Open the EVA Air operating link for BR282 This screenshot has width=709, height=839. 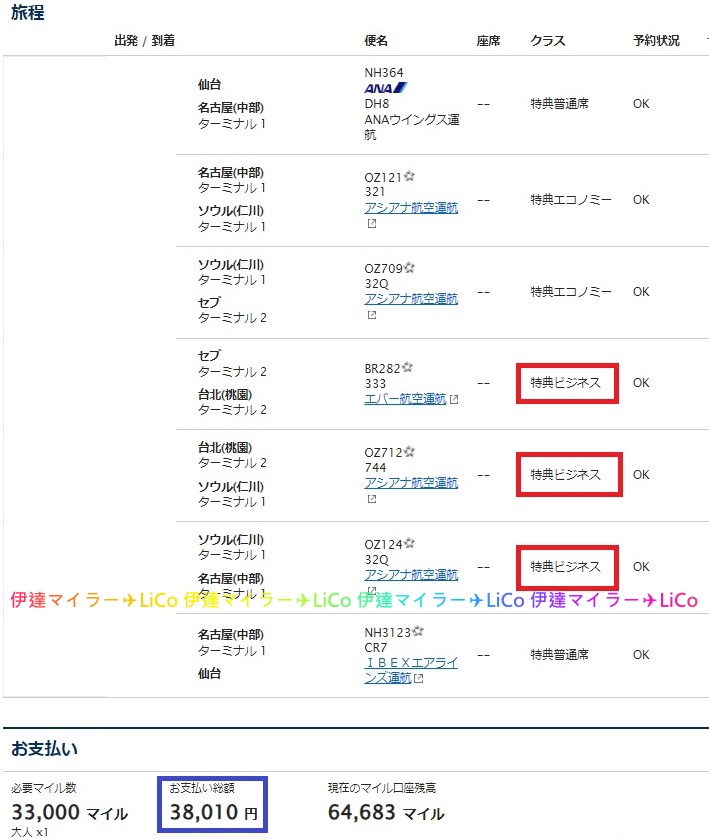405,399
